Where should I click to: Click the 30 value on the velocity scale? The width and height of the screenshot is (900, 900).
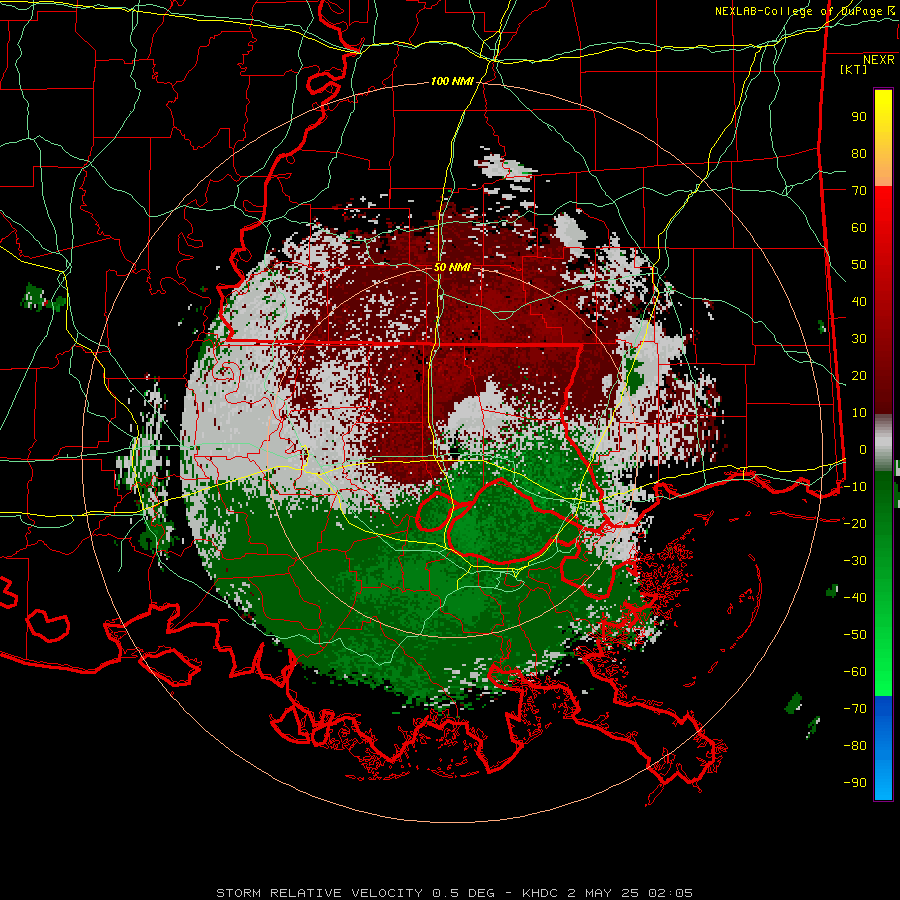859,339
